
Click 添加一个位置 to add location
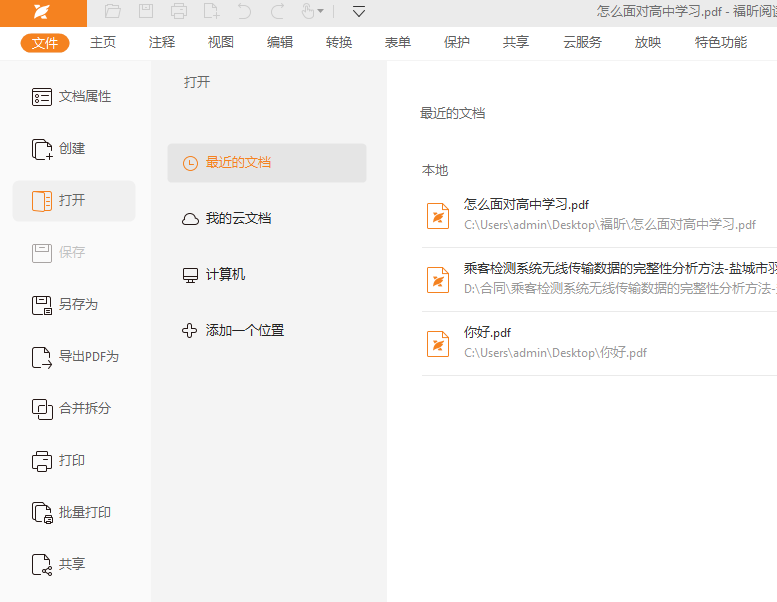pos(245,331)
